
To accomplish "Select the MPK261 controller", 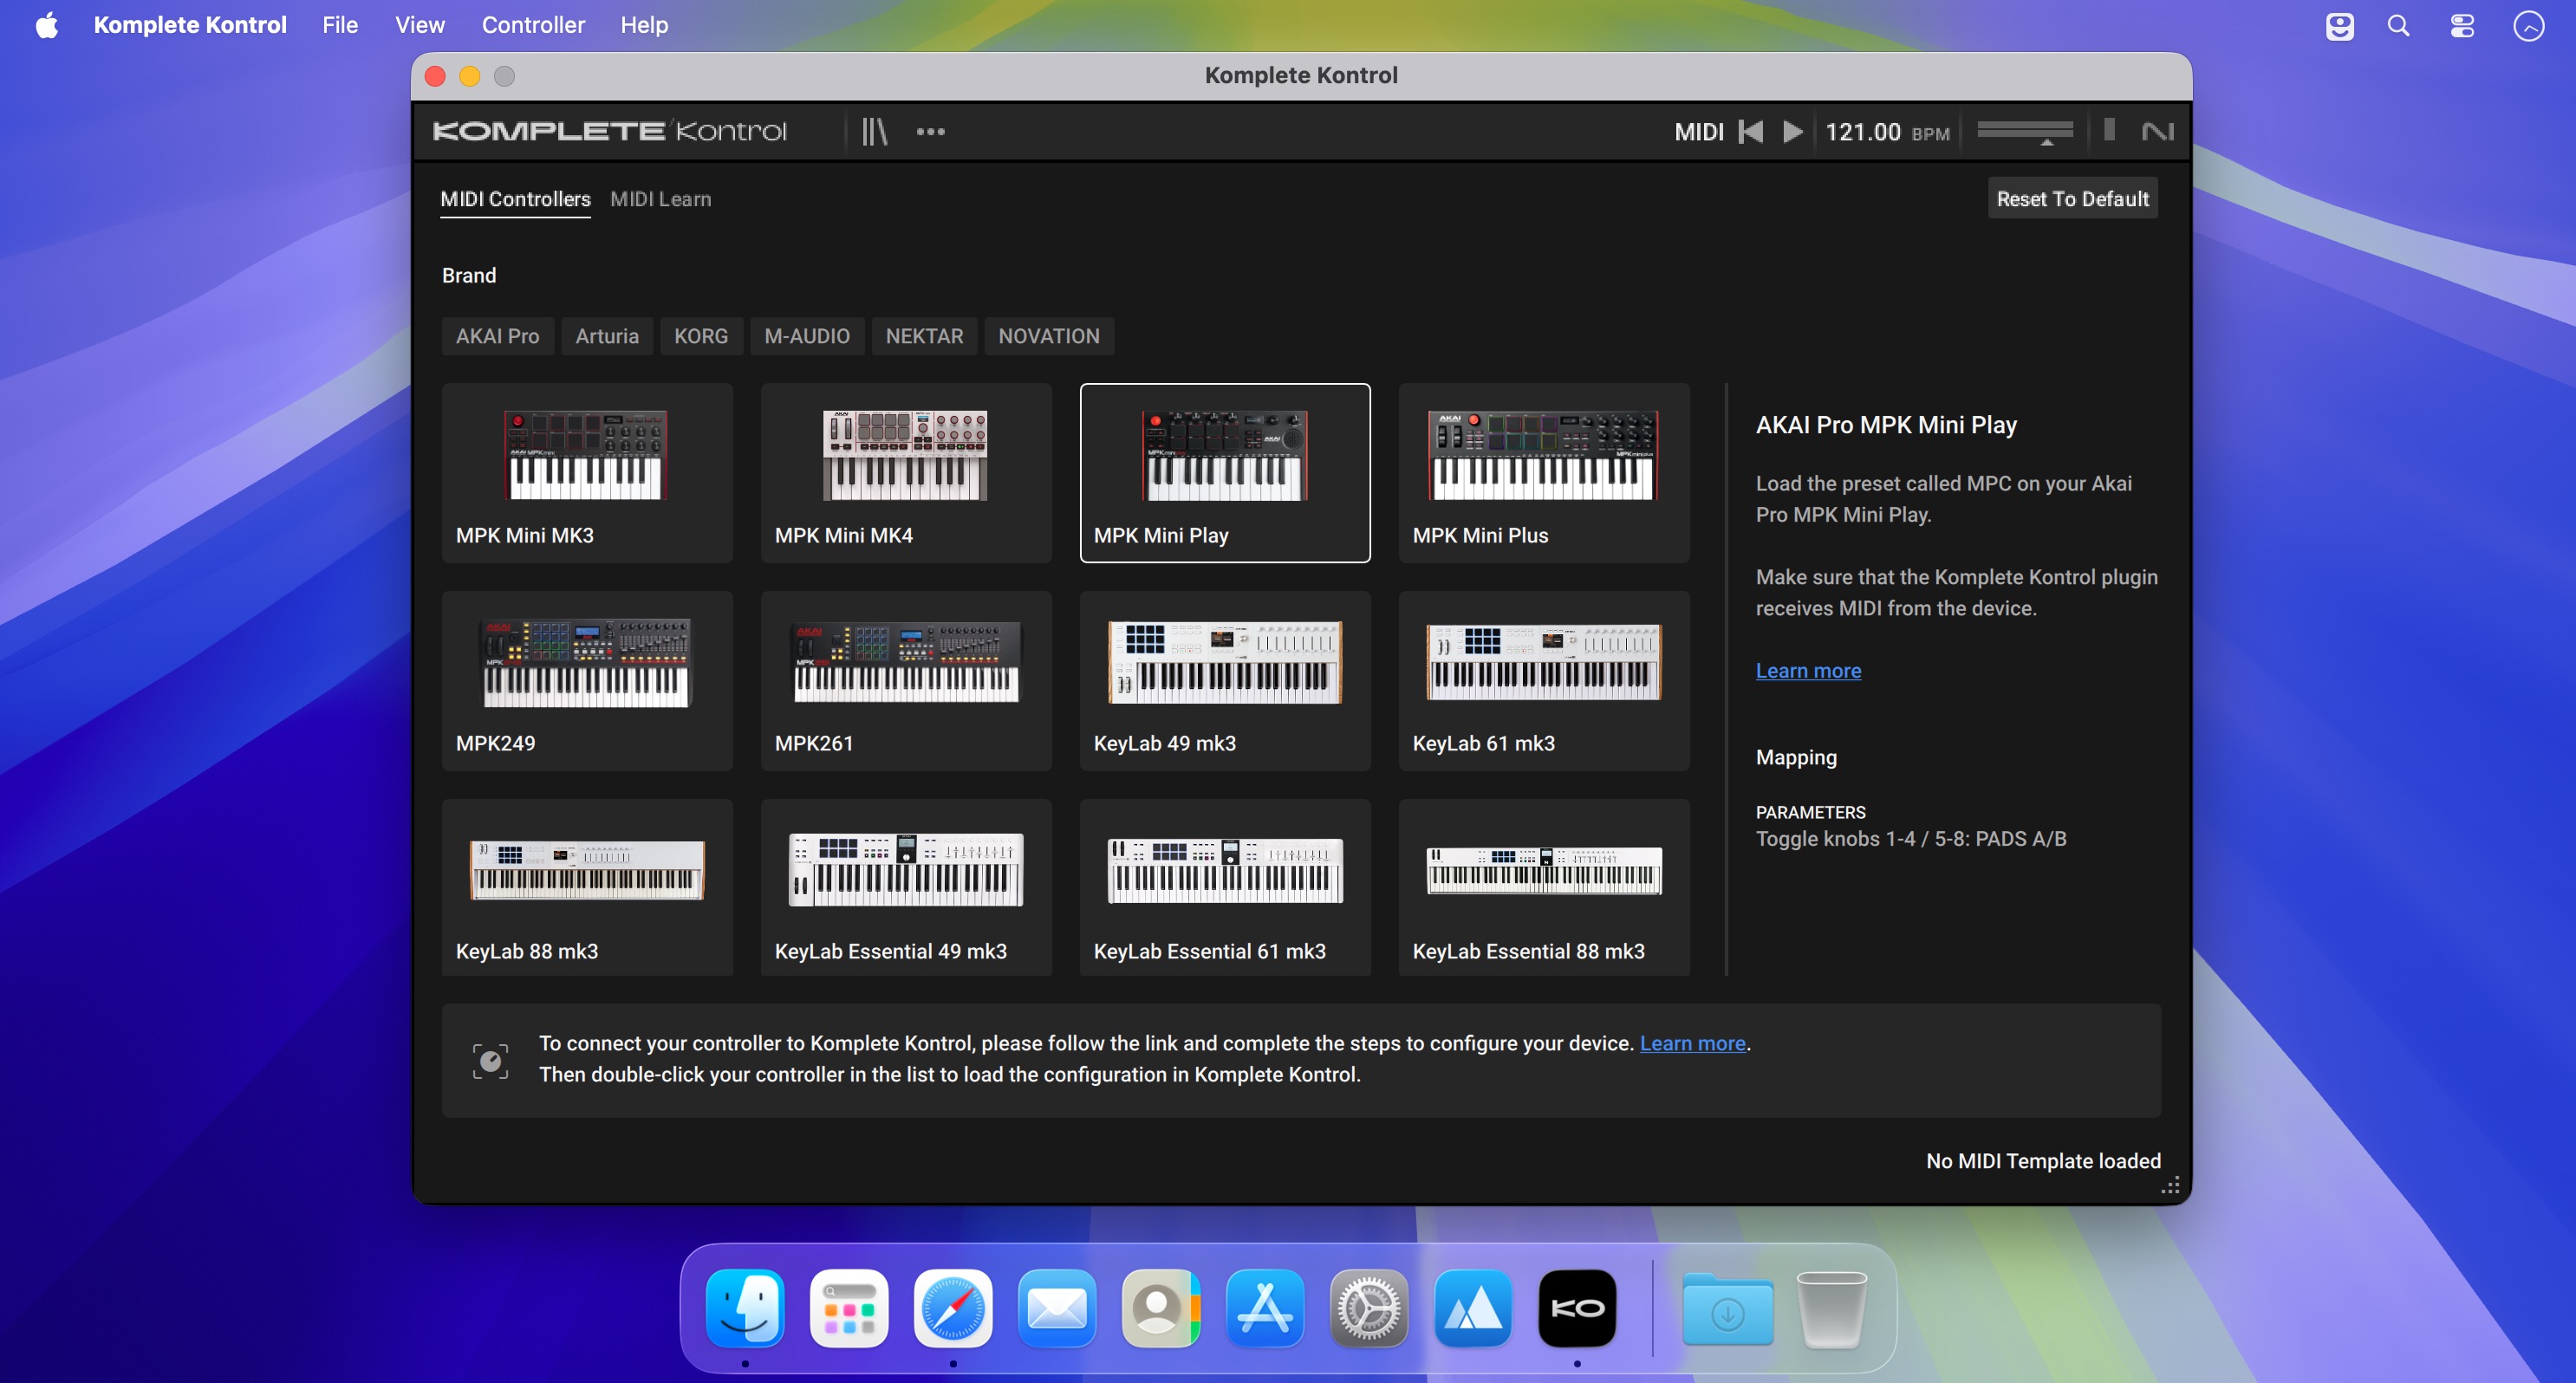I will (906, 681).
